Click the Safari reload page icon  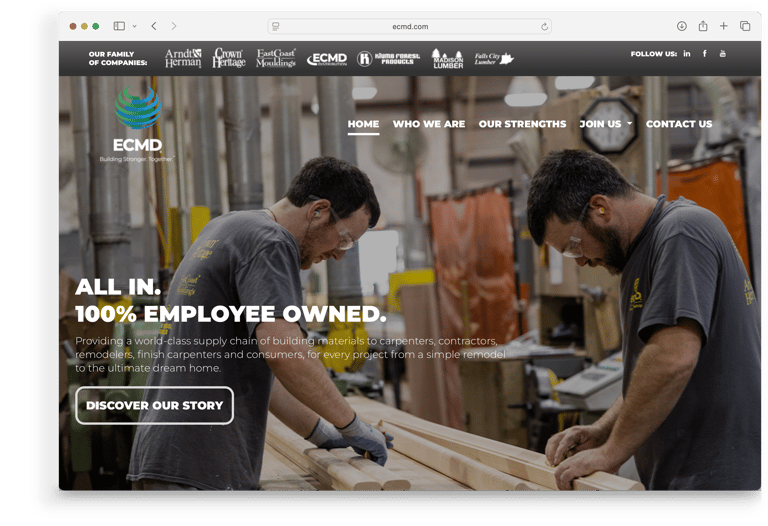(x=544, y=26)
